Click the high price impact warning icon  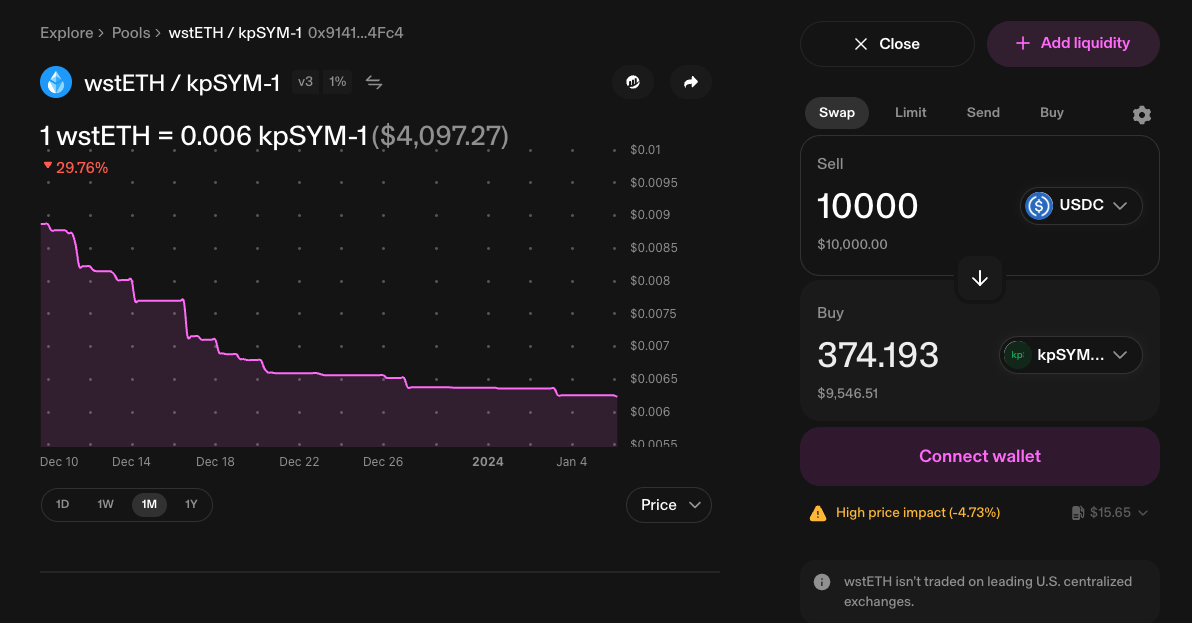(817, 513)
